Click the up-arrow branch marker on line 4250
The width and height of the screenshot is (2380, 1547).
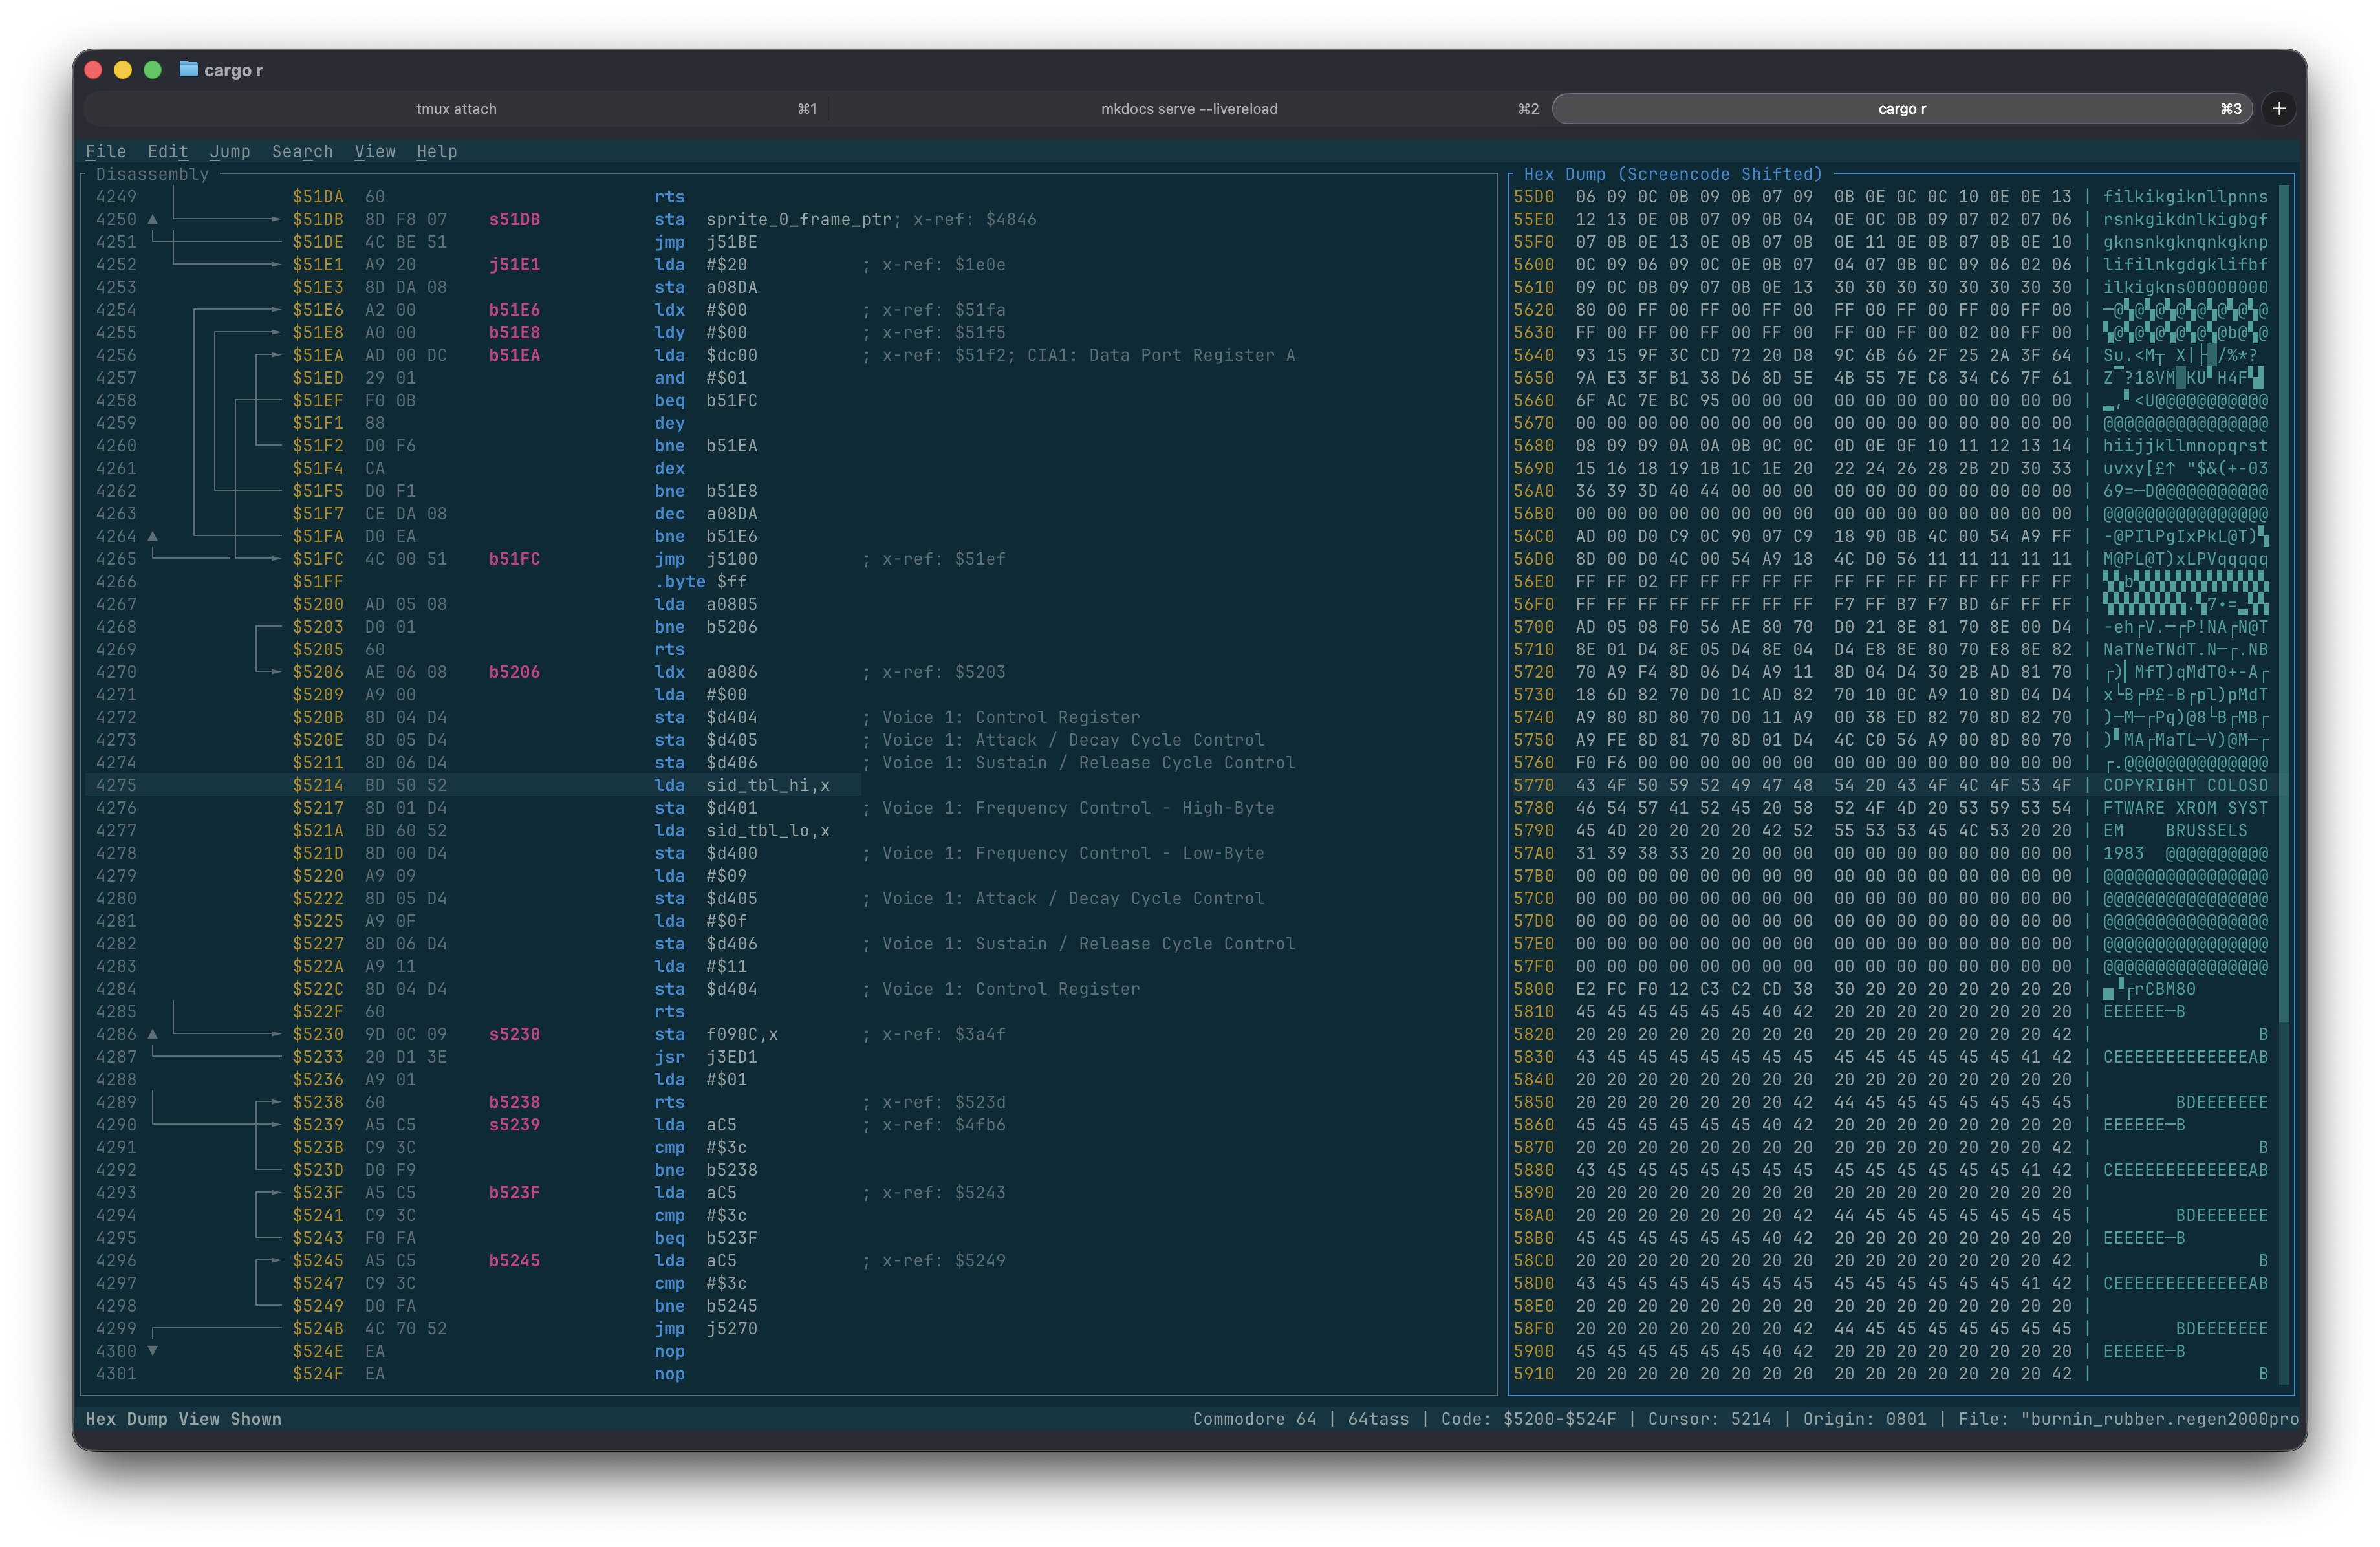point(152,219)
